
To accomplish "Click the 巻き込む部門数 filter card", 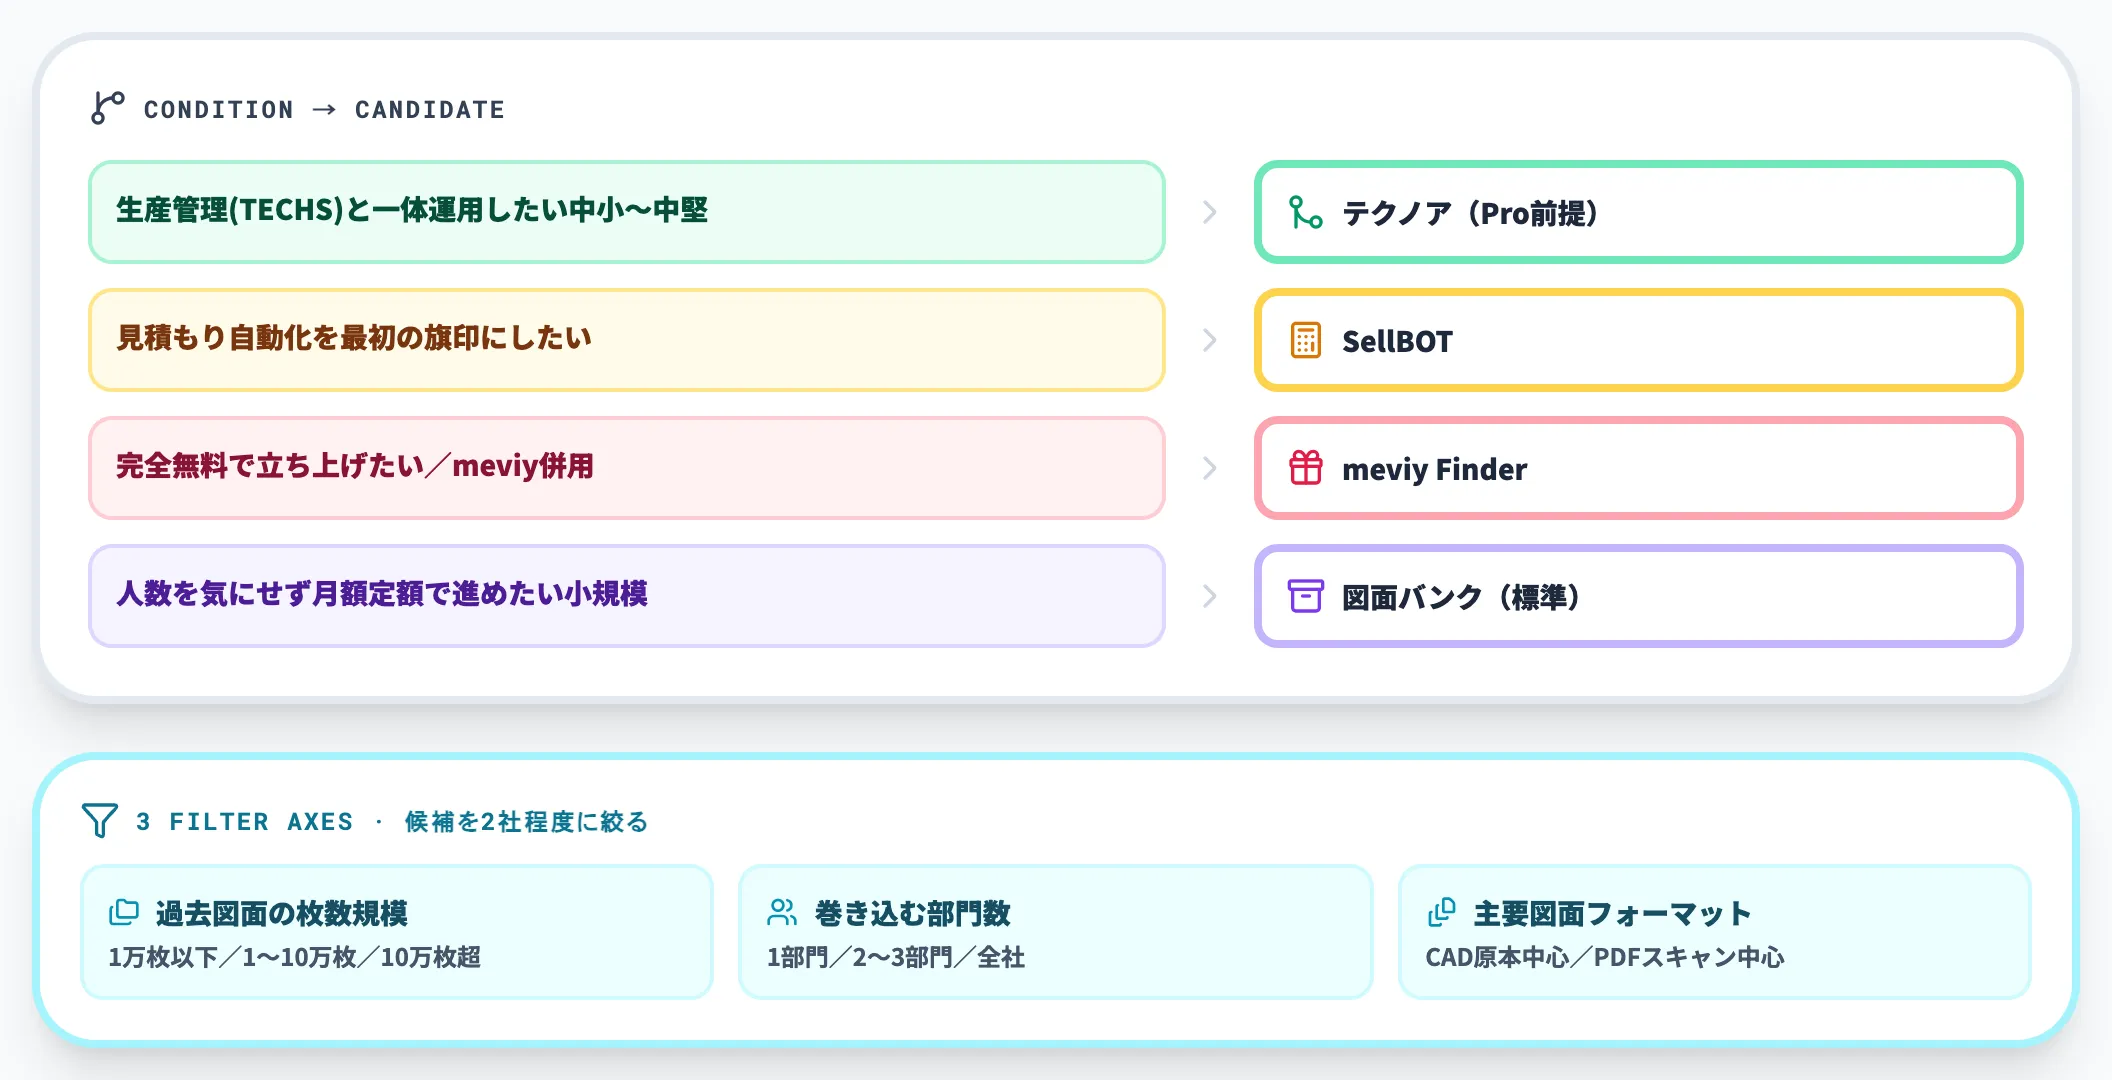I will (x=1056, y=932).
